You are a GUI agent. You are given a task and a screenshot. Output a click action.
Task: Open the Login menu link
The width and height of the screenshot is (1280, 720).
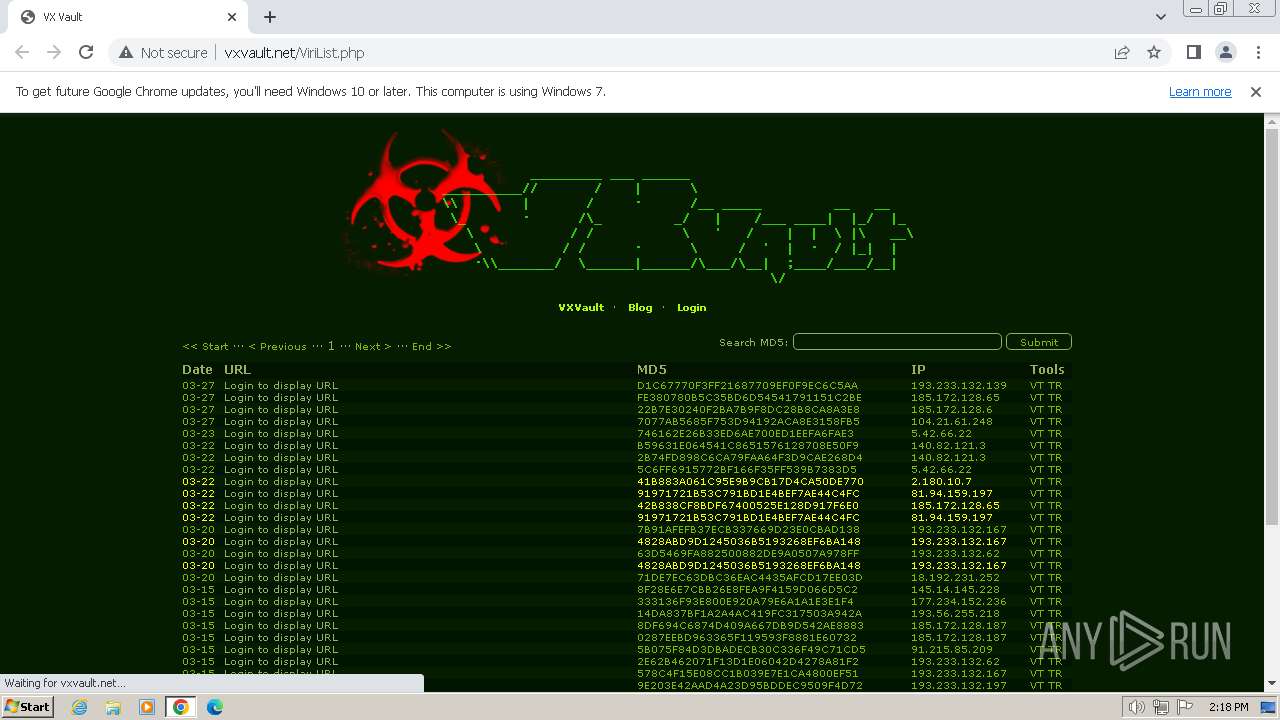tap(691, 308)
